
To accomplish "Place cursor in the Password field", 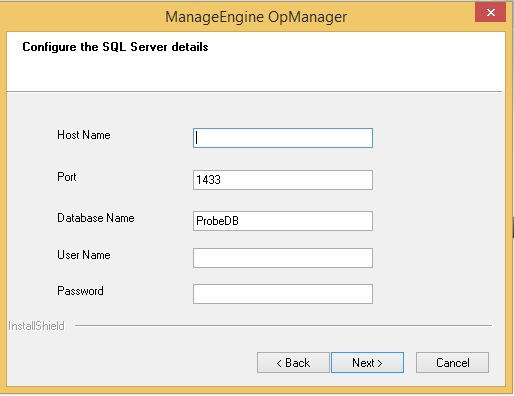I will pos(283,294).
